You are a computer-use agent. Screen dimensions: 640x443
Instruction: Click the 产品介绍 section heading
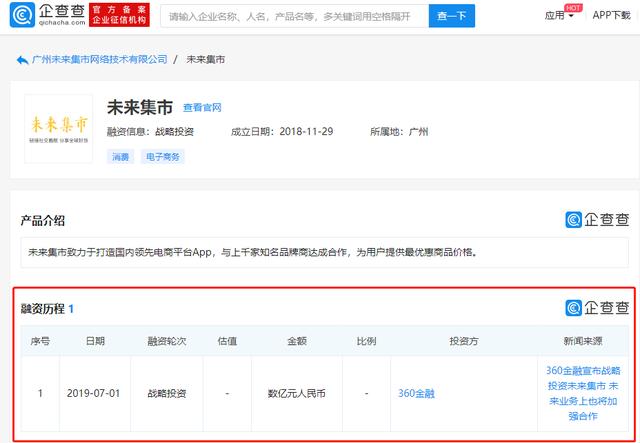[x=43, y=221]
